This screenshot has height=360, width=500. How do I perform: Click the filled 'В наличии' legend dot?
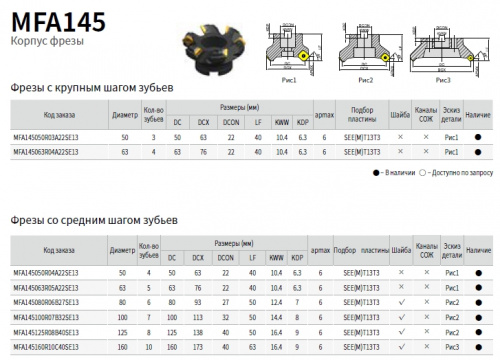(376, 173)
